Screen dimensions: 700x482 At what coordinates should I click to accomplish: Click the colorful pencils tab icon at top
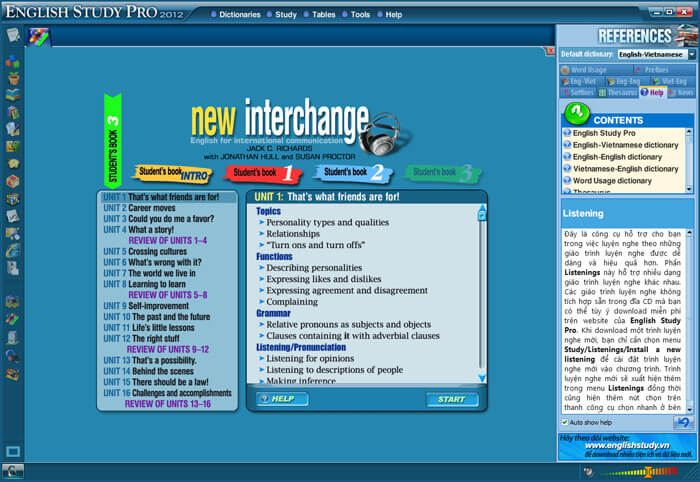coord(39,37)
